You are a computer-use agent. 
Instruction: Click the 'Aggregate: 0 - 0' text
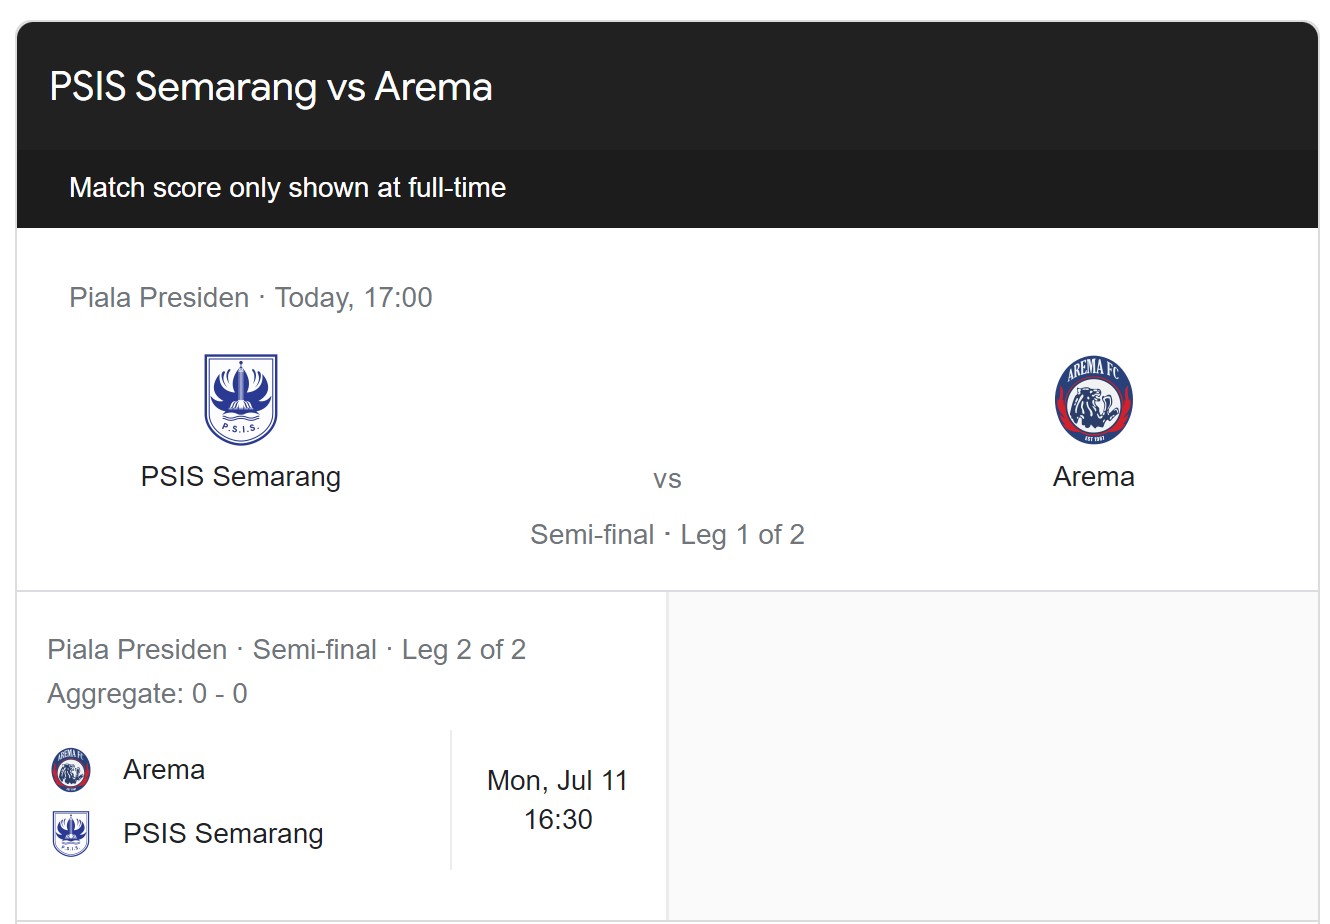click(x=147, y=694)
